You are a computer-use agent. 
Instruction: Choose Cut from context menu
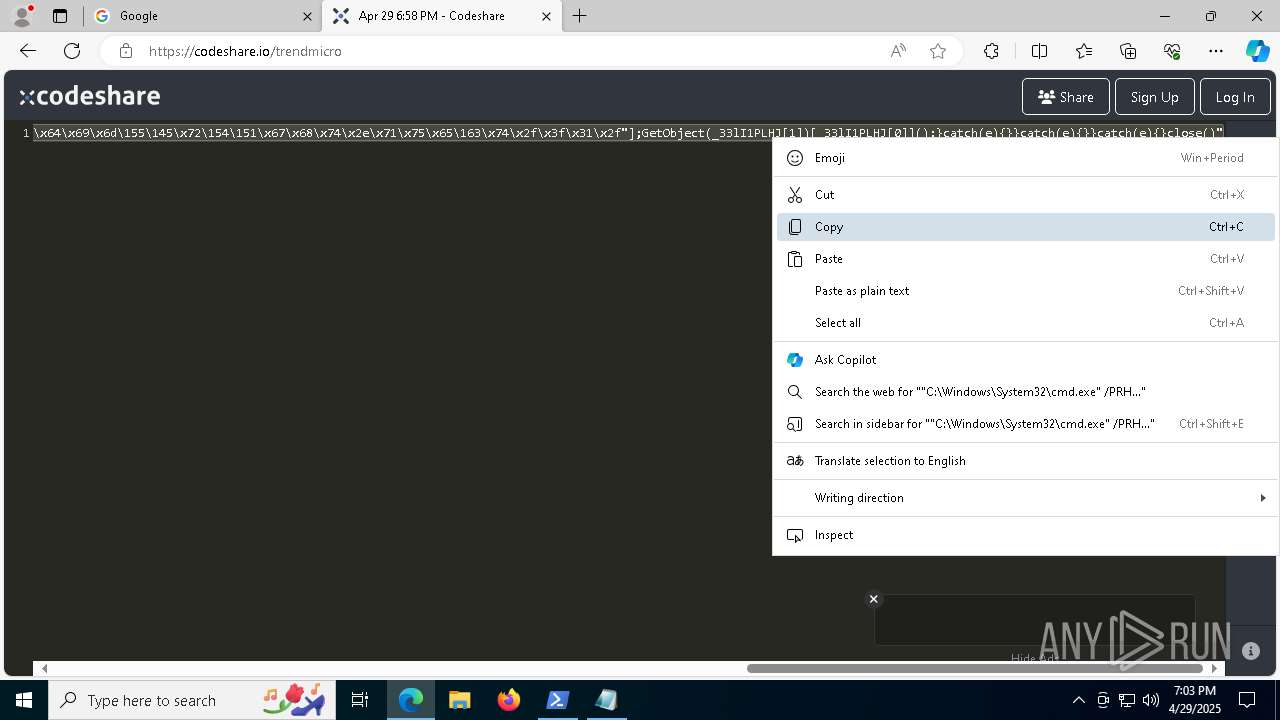click(x=1027, y=195)
